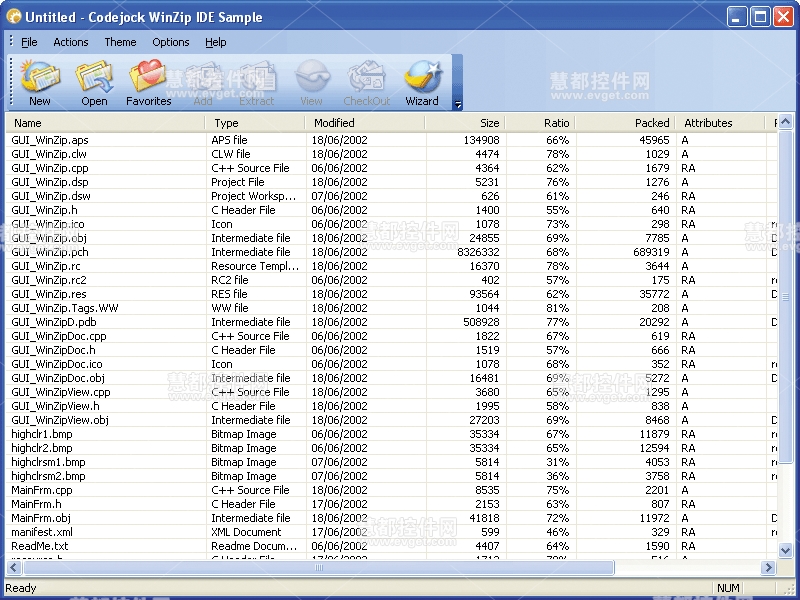The height and width of the screenshot is (600, 800).
Task: Click the vertical scrollbar thumb
Action: point(785,297)
